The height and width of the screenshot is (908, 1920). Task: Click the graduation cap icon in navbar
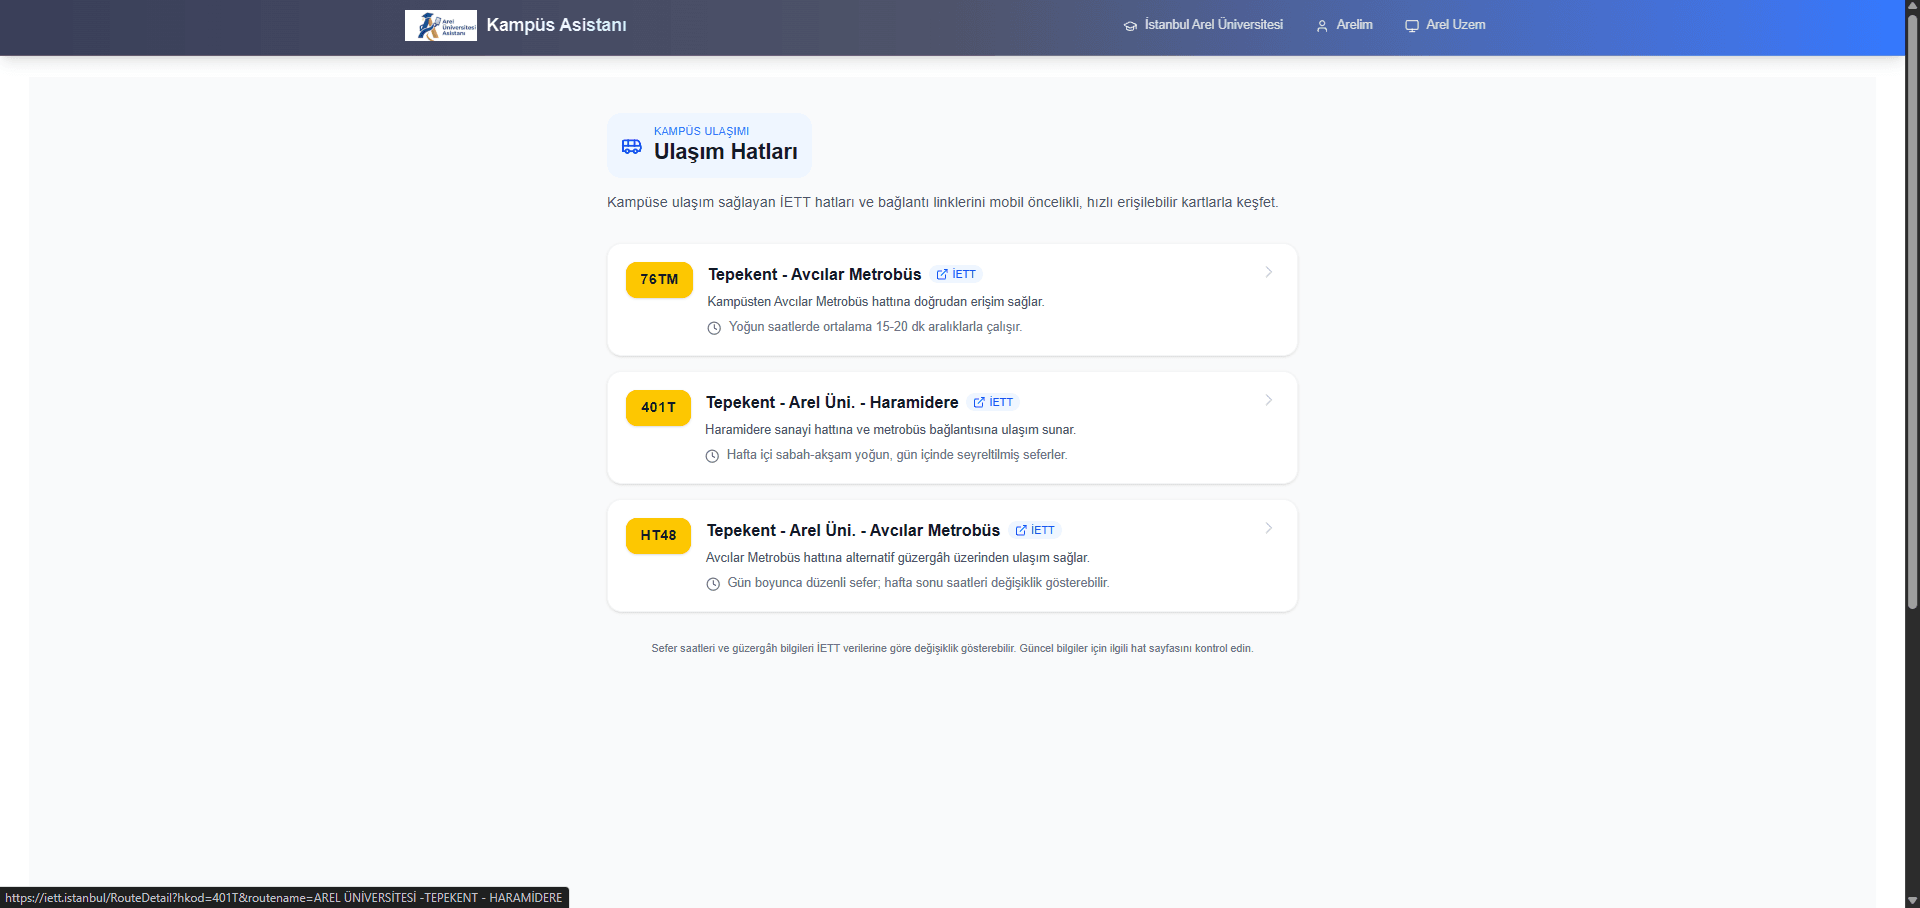click(x=1130, y=26)
